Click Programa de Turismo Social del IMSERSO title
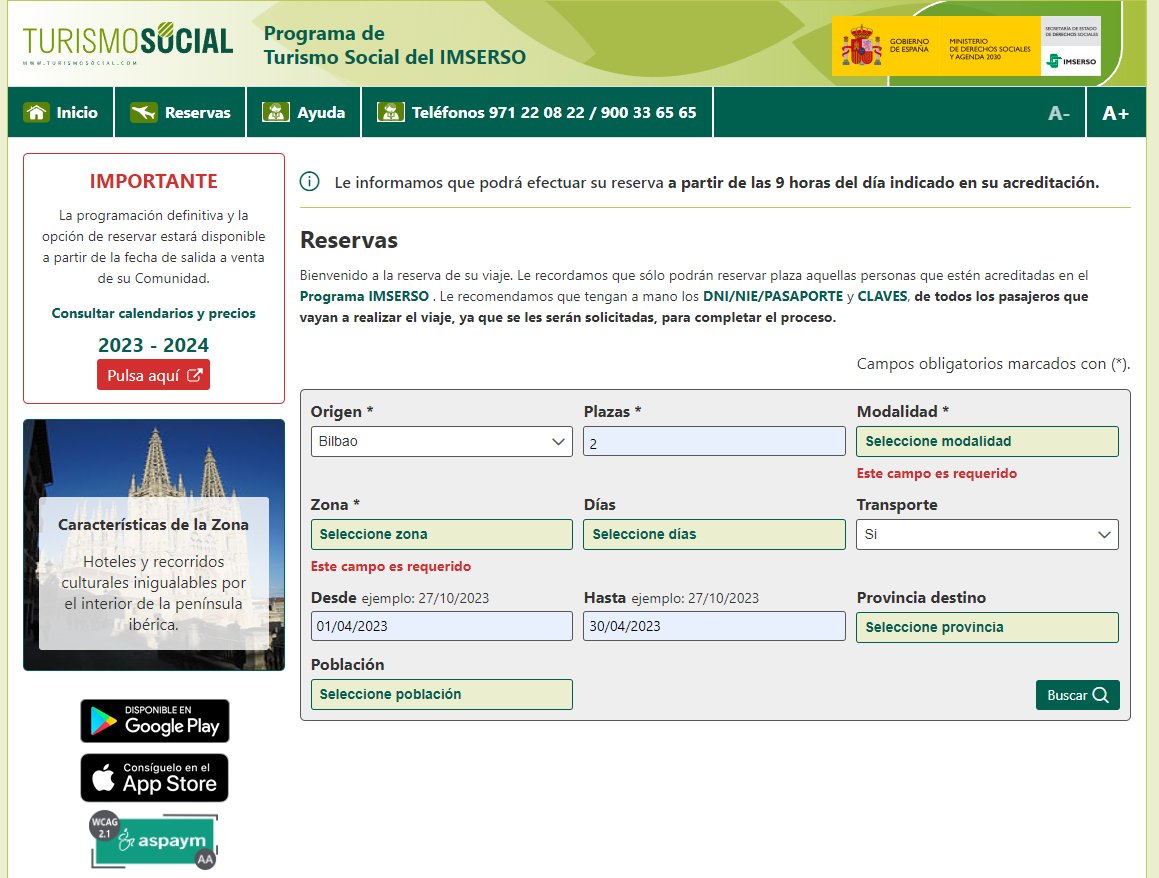Image resolution: width=1159 pixels, height=878 pixels. 395,45
